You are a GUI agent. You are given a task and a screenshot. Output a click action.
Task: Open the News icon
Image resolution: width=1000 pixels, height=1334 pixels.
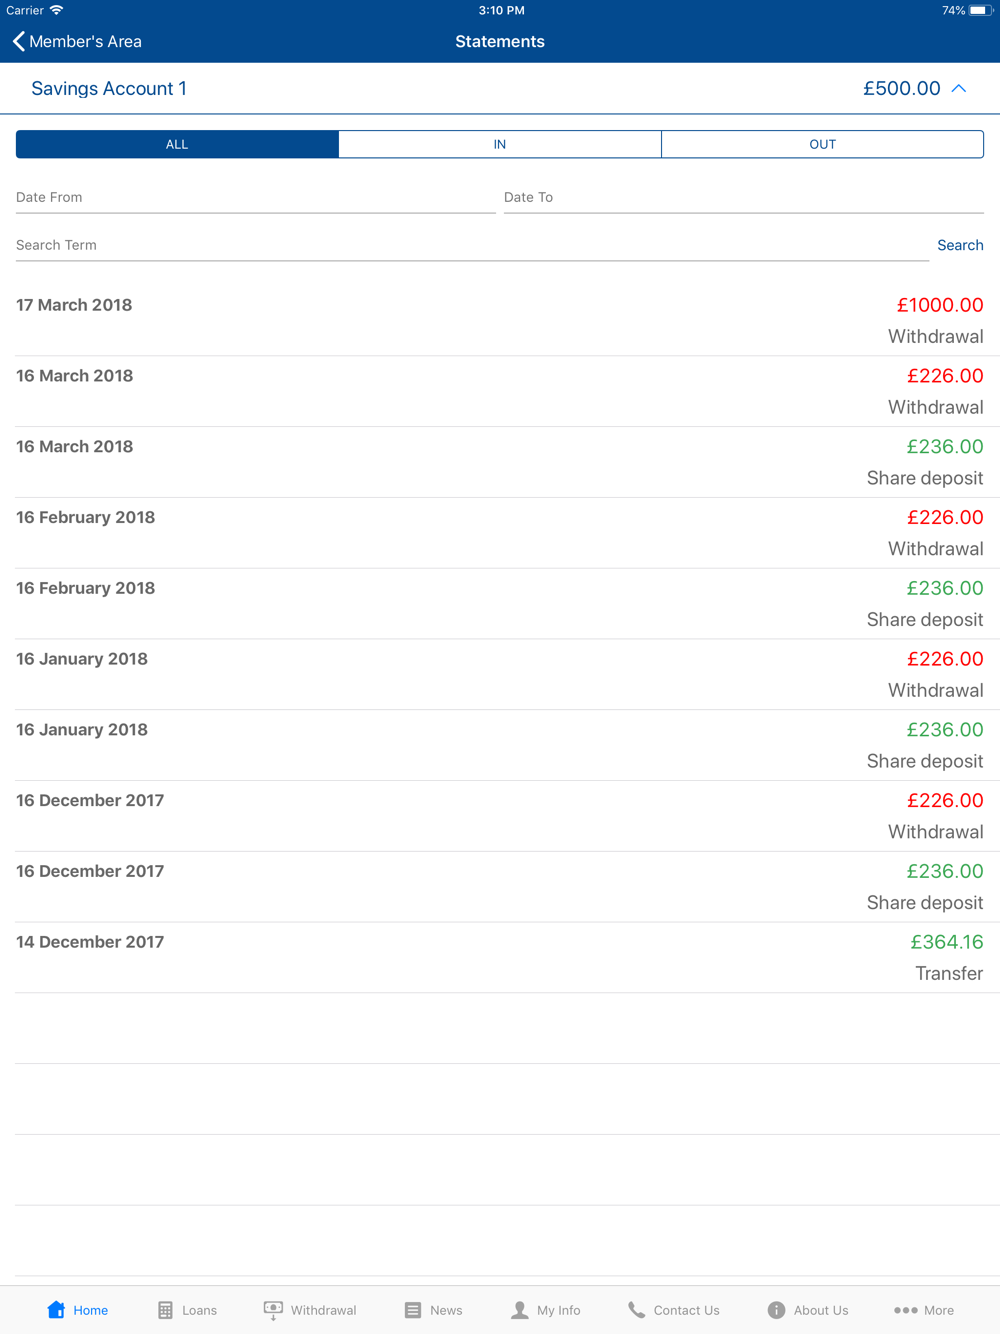413,1310
